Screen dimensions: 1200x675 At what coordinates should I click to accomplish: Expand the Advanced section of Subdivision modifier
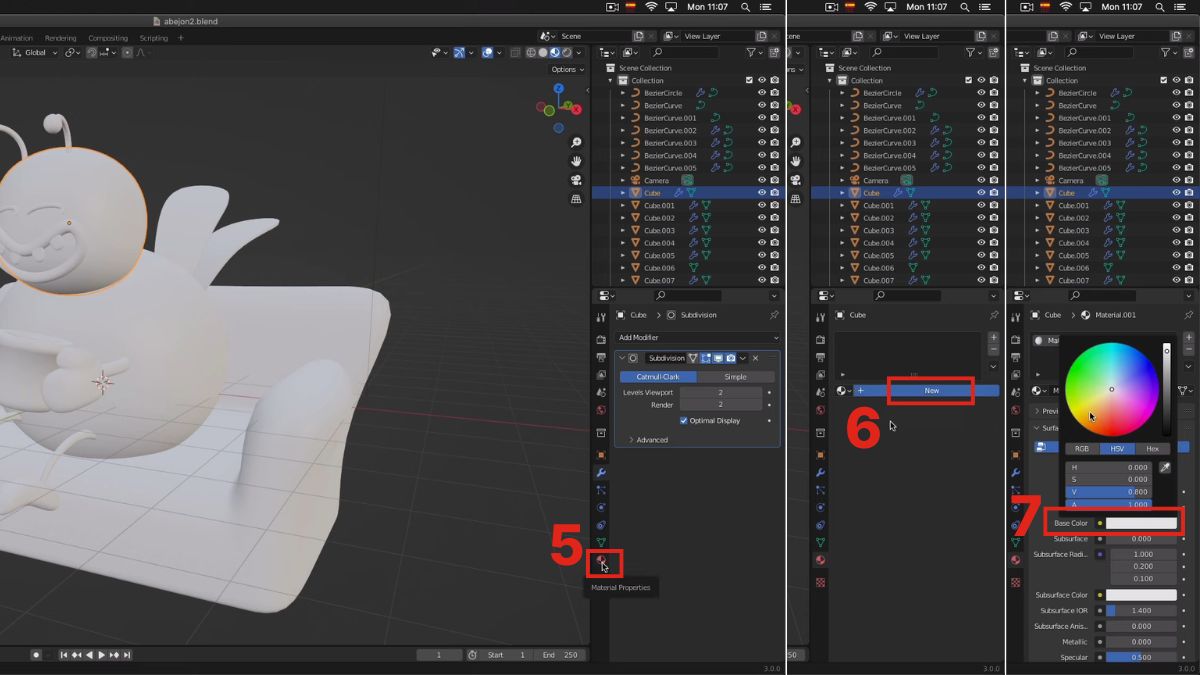coord(647,440)
